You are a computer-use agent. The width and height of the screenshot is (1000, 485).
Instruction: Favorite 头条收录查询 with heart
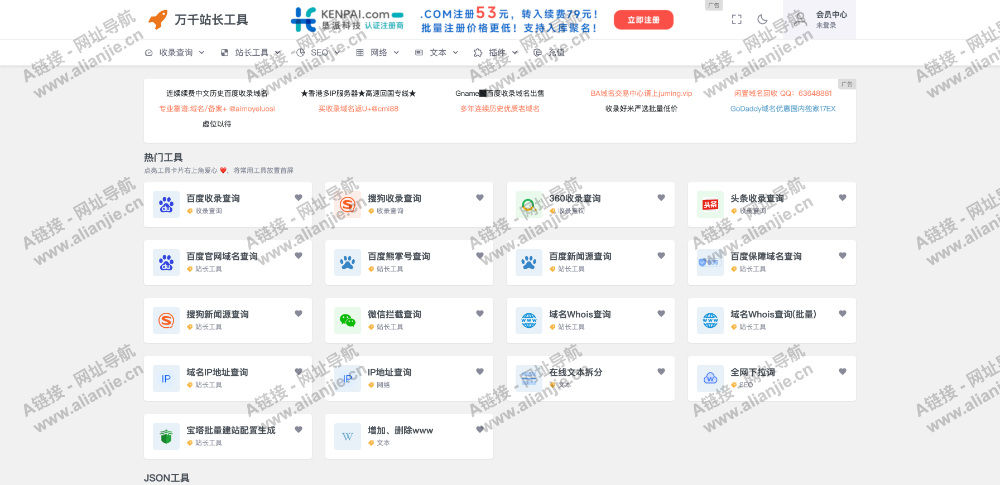click(x=842, y=198)
